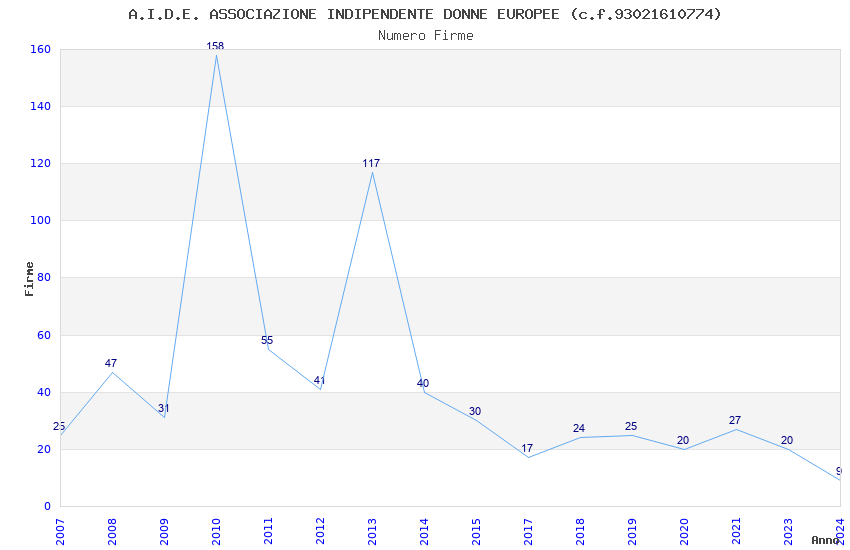The width and height of the screenshot is (850, 550).
Task: Click the data label 31 for 2009
Action: coord(163,409)
